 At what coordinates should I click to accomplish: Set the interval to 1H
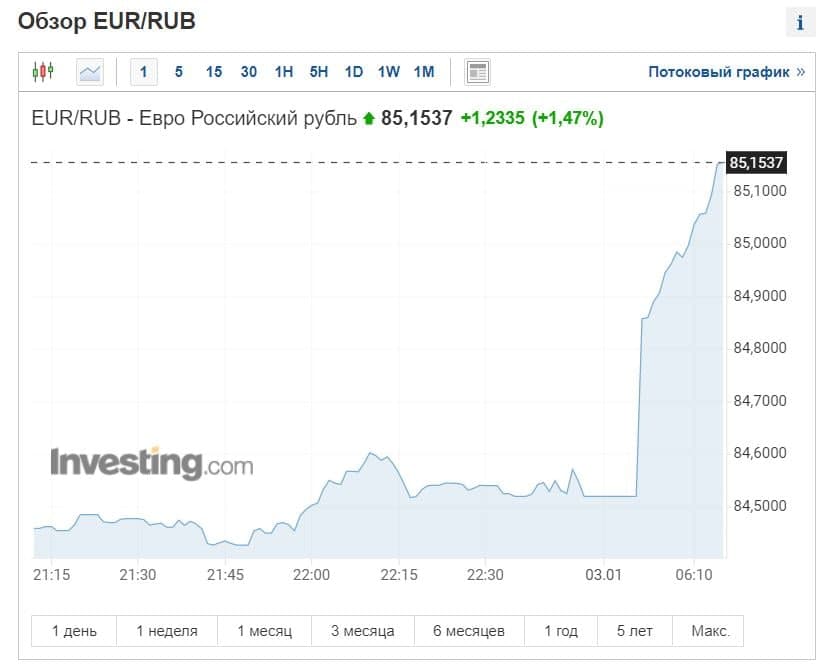[x=284, y=72]
